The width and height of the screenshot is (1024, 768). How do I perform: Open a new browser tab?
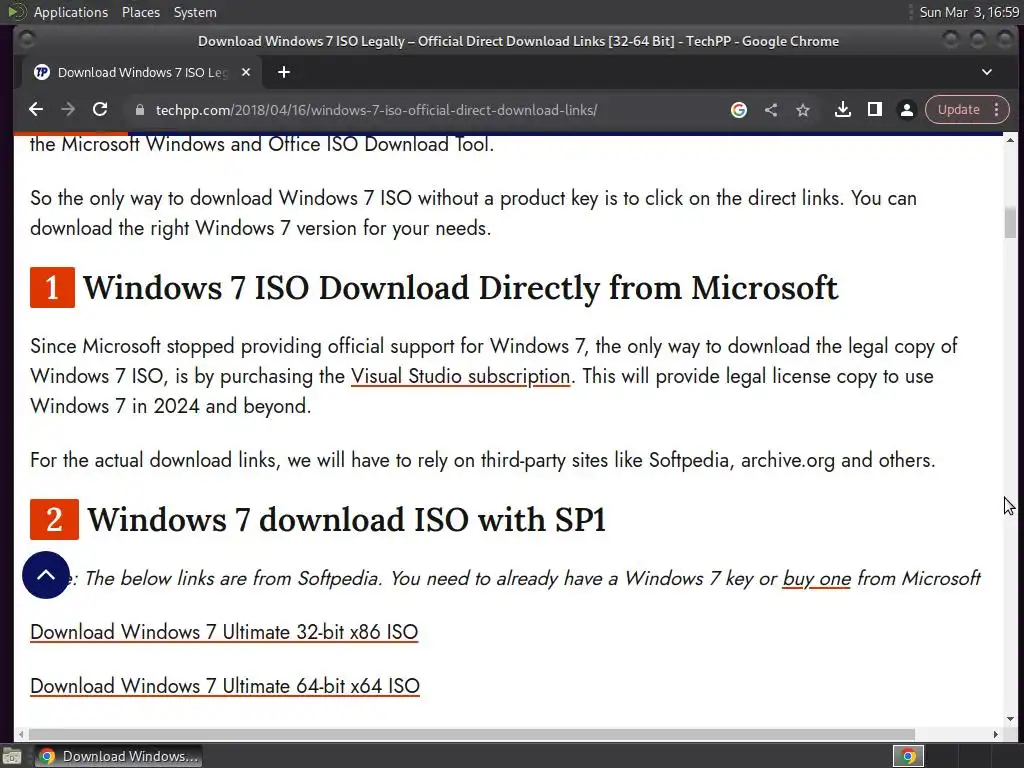pos(283,72)
